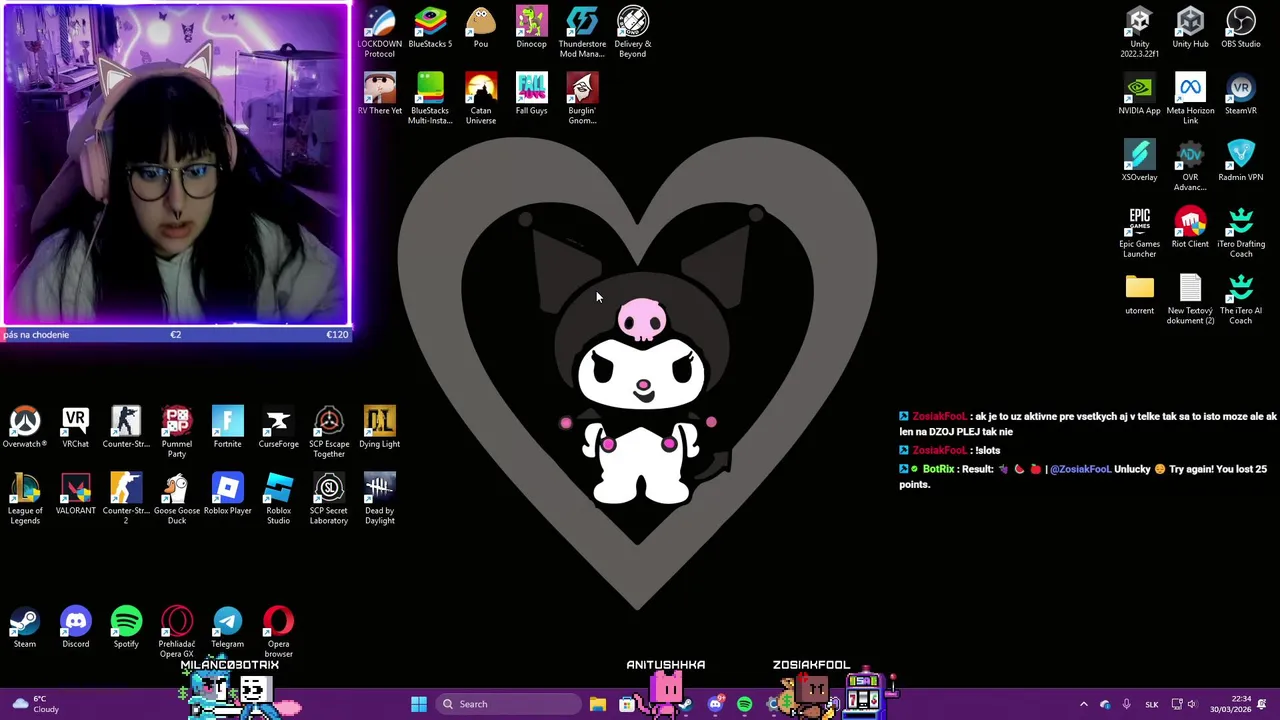Launch Overwatch shortcut
The height and width of the screenshot is (720, 1280).
[x=25, y=427]
